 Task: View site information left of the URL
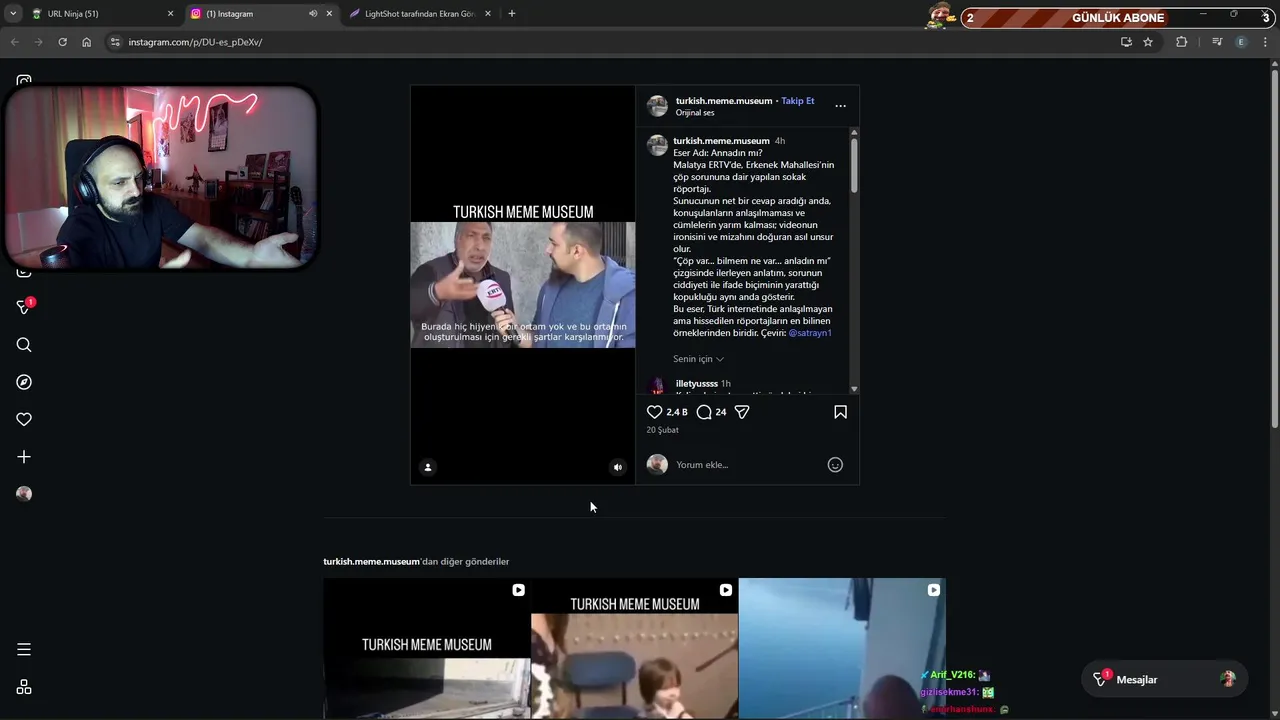(115, 42)
